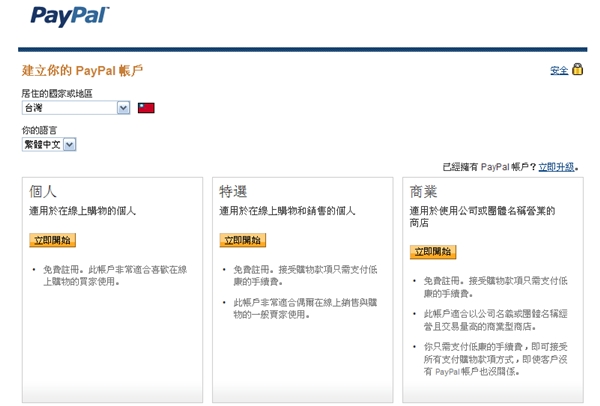Click the 特選 account heading
Image resolution: width=600 pixels, height=406 pixels.
pos(233,191)
